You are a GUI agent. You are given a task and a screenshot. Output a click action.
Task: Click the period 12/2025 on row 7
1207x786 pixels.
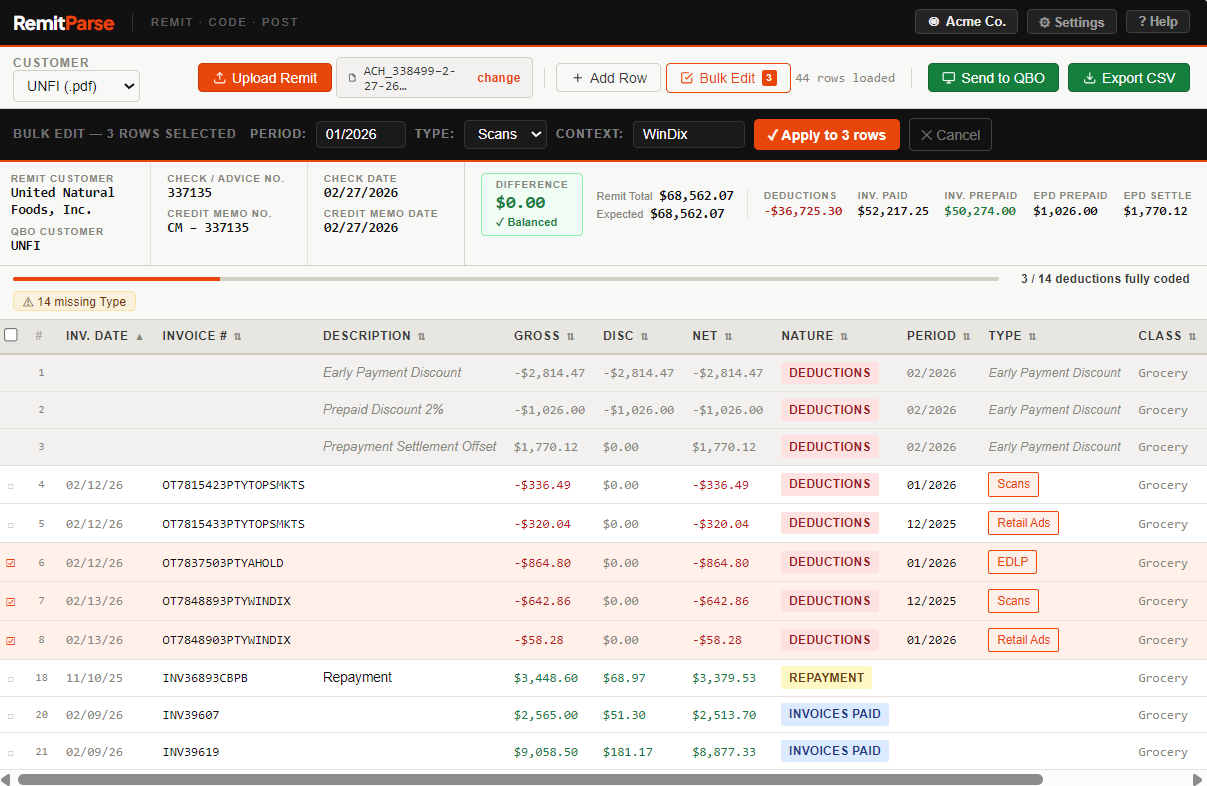pos(931,602)
